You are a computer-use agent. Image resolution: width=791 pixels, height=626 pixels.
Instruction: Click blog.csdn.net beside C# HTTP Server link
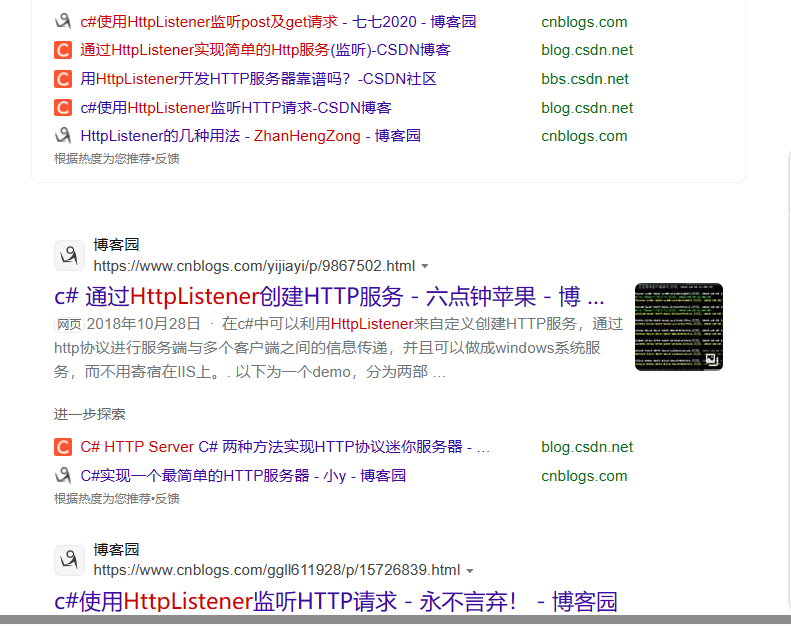coord(587,447)
